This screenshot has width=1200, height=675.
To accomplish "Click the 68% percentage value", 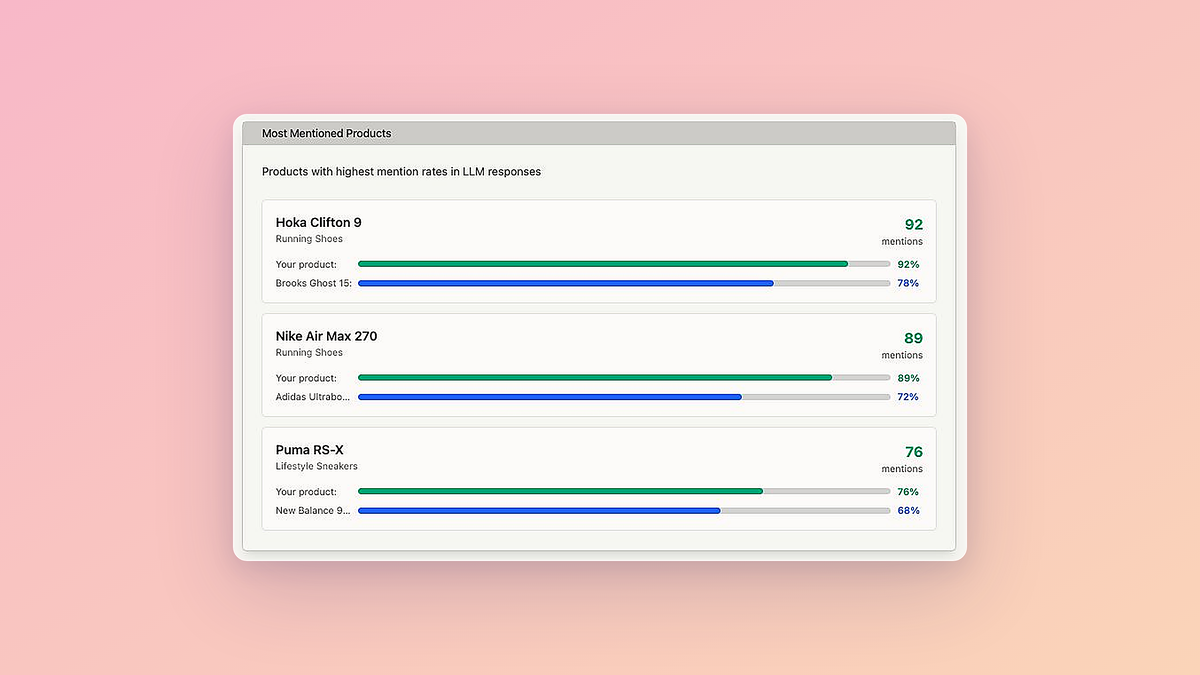I will (x=908, y=511).
